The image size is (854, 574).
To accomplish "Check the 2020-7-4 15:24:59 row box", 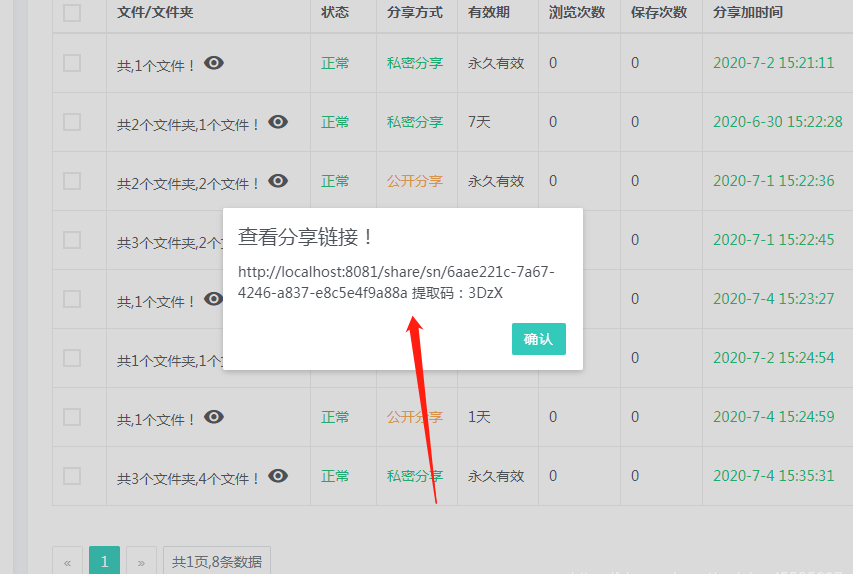I will tap(72, 417).
